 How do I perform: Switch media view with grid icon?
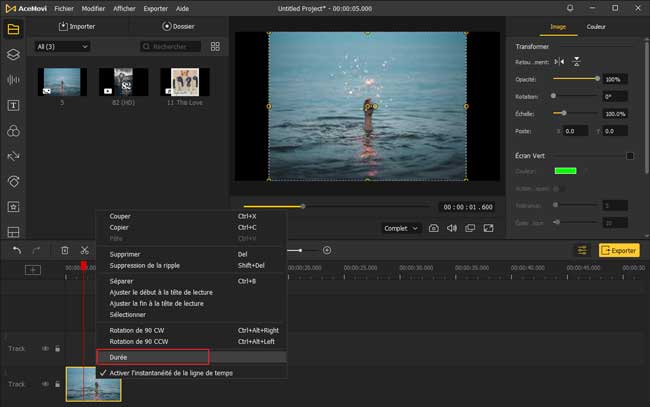coord(215,46)
